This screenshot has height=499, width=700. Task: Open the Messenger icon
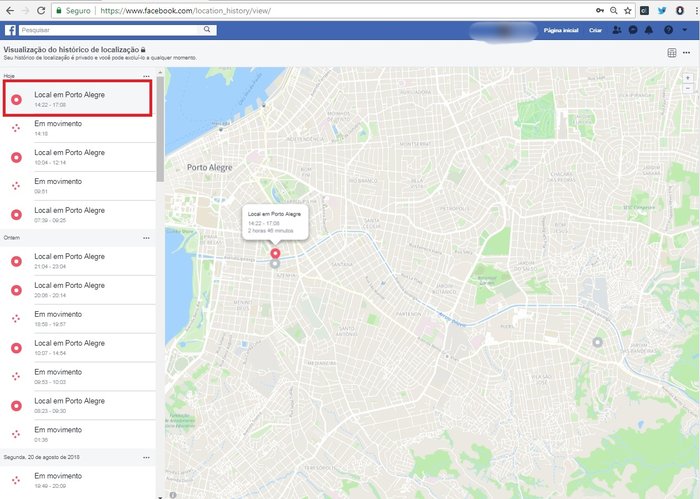[633, 30]
